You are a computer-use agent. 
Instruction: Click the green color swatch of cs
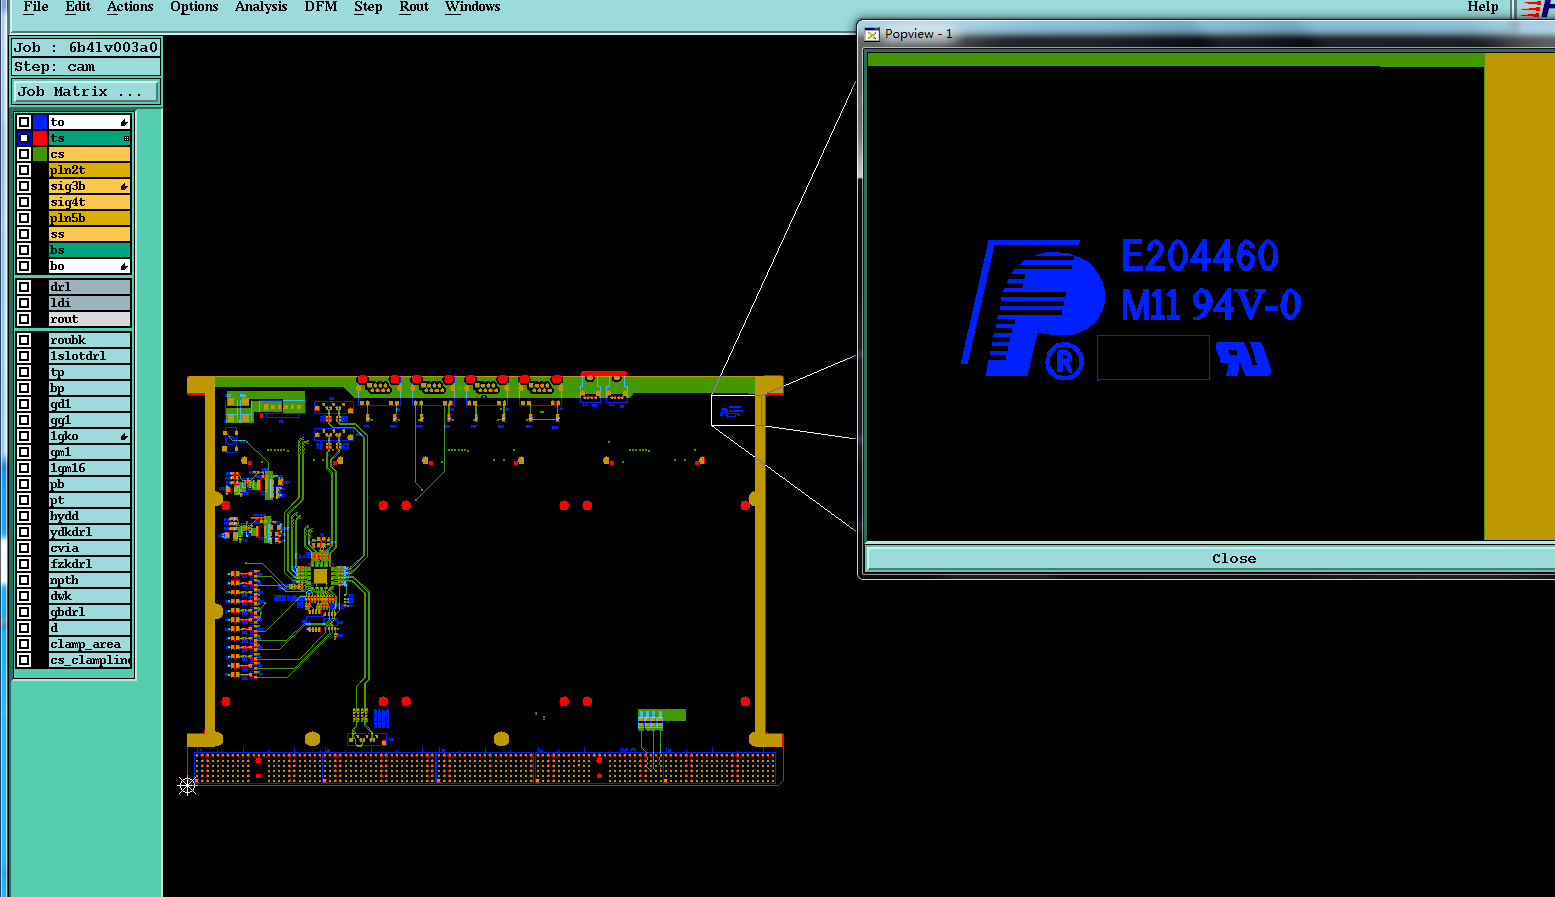pyautogui.click(x=40, y=154)
